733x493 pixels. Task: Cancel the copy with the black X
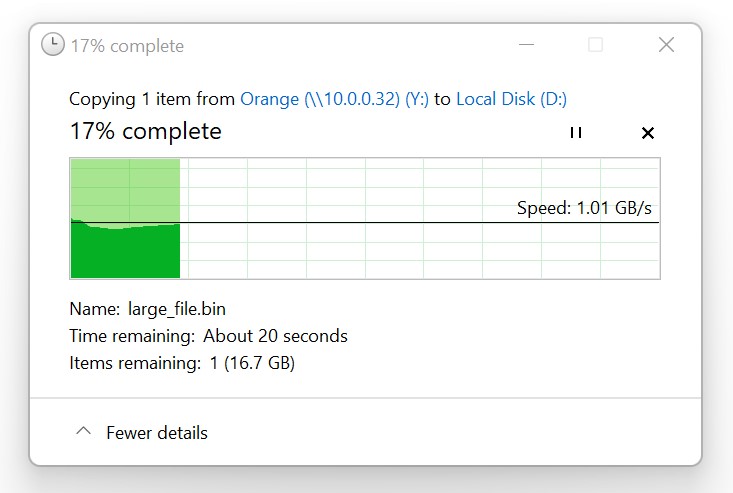647,133
